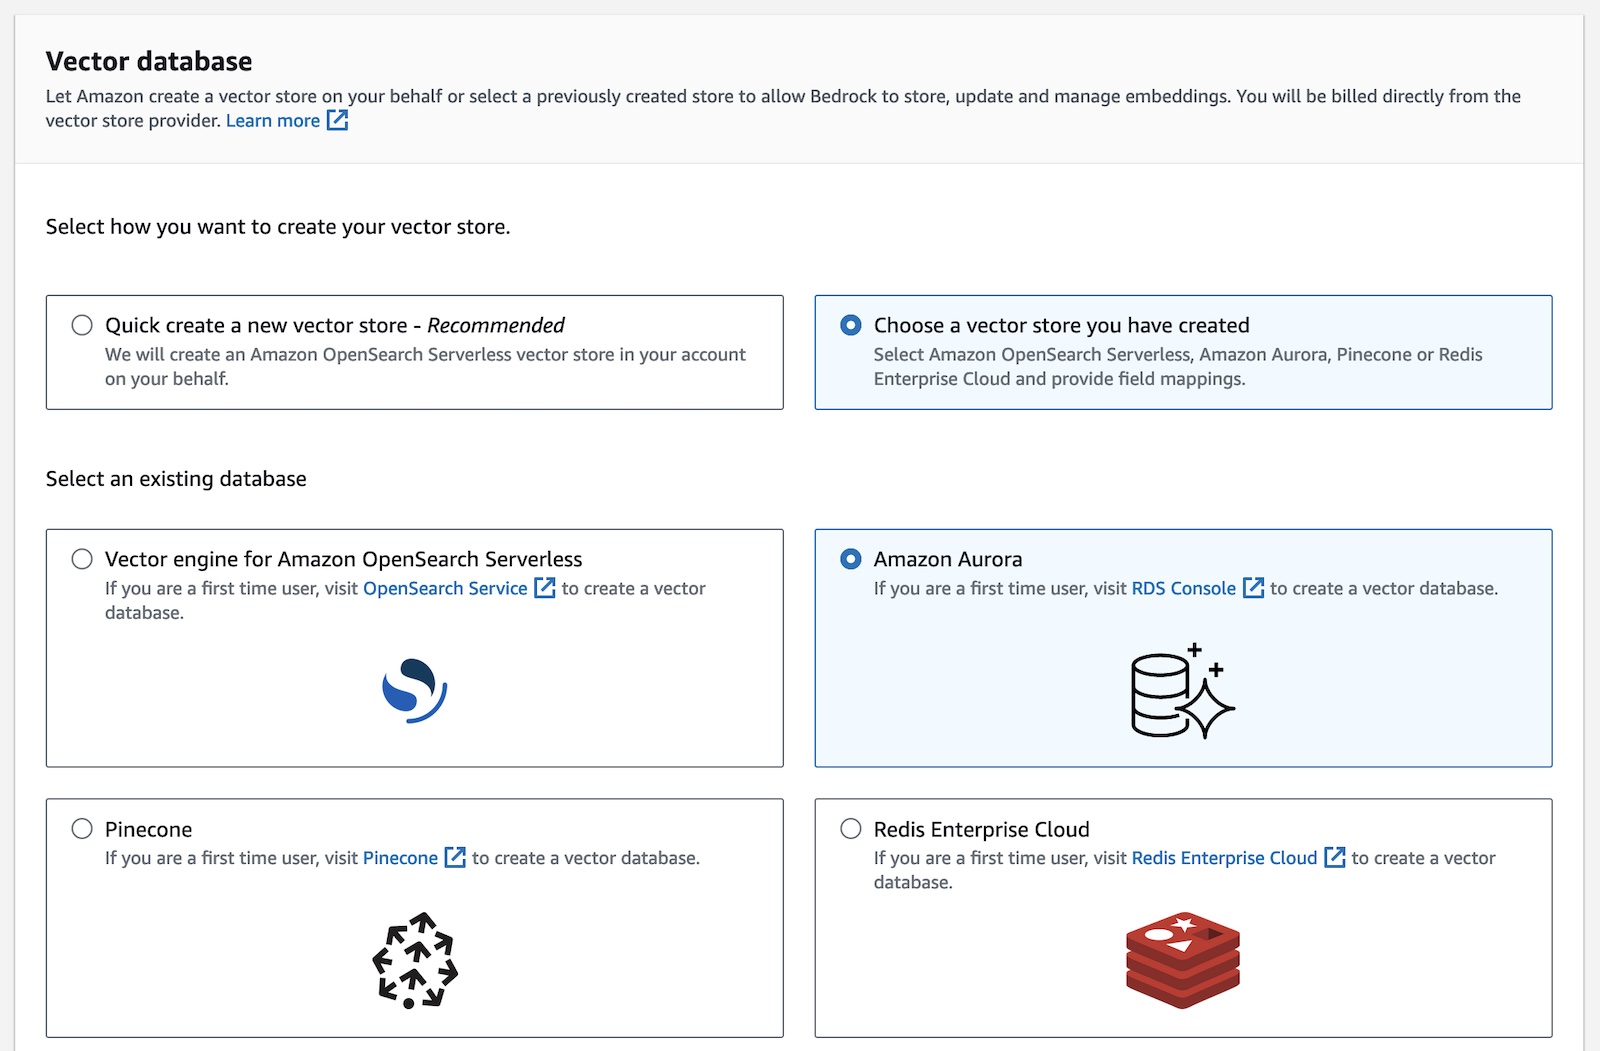Open the Learn more link
This screenshot has height=1051, width=1600.
(272, 121)
